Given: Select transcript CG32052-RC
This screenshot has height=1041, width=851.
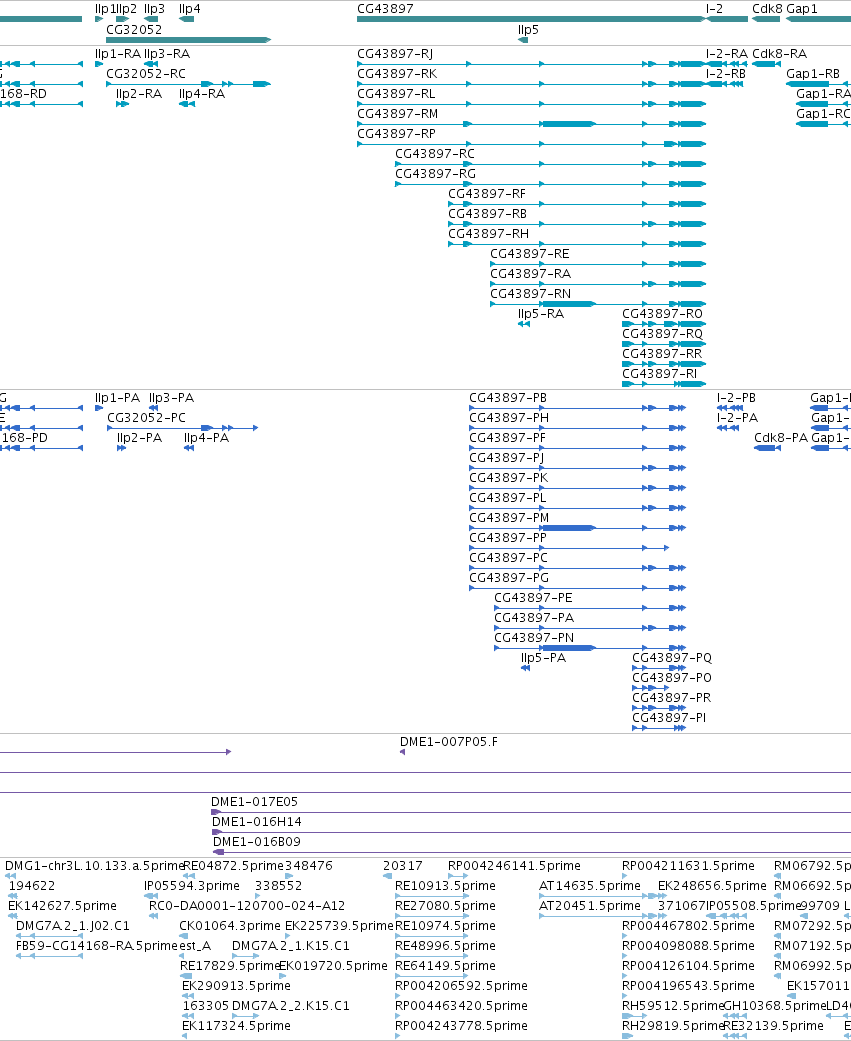Looking at the screenshot, I should pyautogui.click(x=146, y=73).
